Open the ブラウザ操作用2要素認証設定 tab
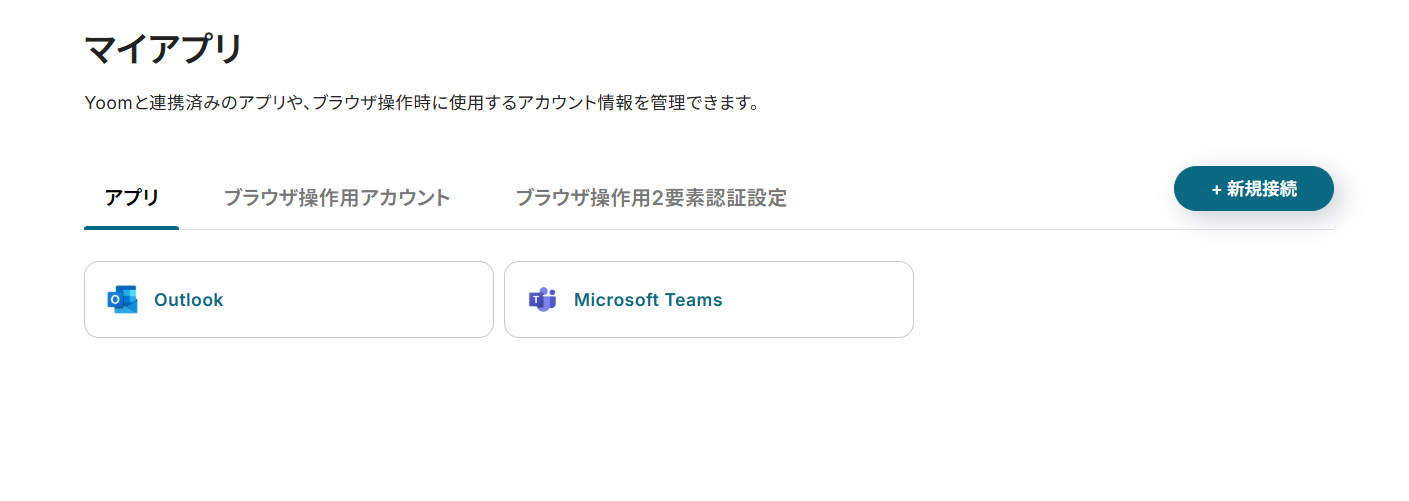Image resolution: width=1409 pixels, height=501 pixels. pyautogui.click(x=651, y=198)
